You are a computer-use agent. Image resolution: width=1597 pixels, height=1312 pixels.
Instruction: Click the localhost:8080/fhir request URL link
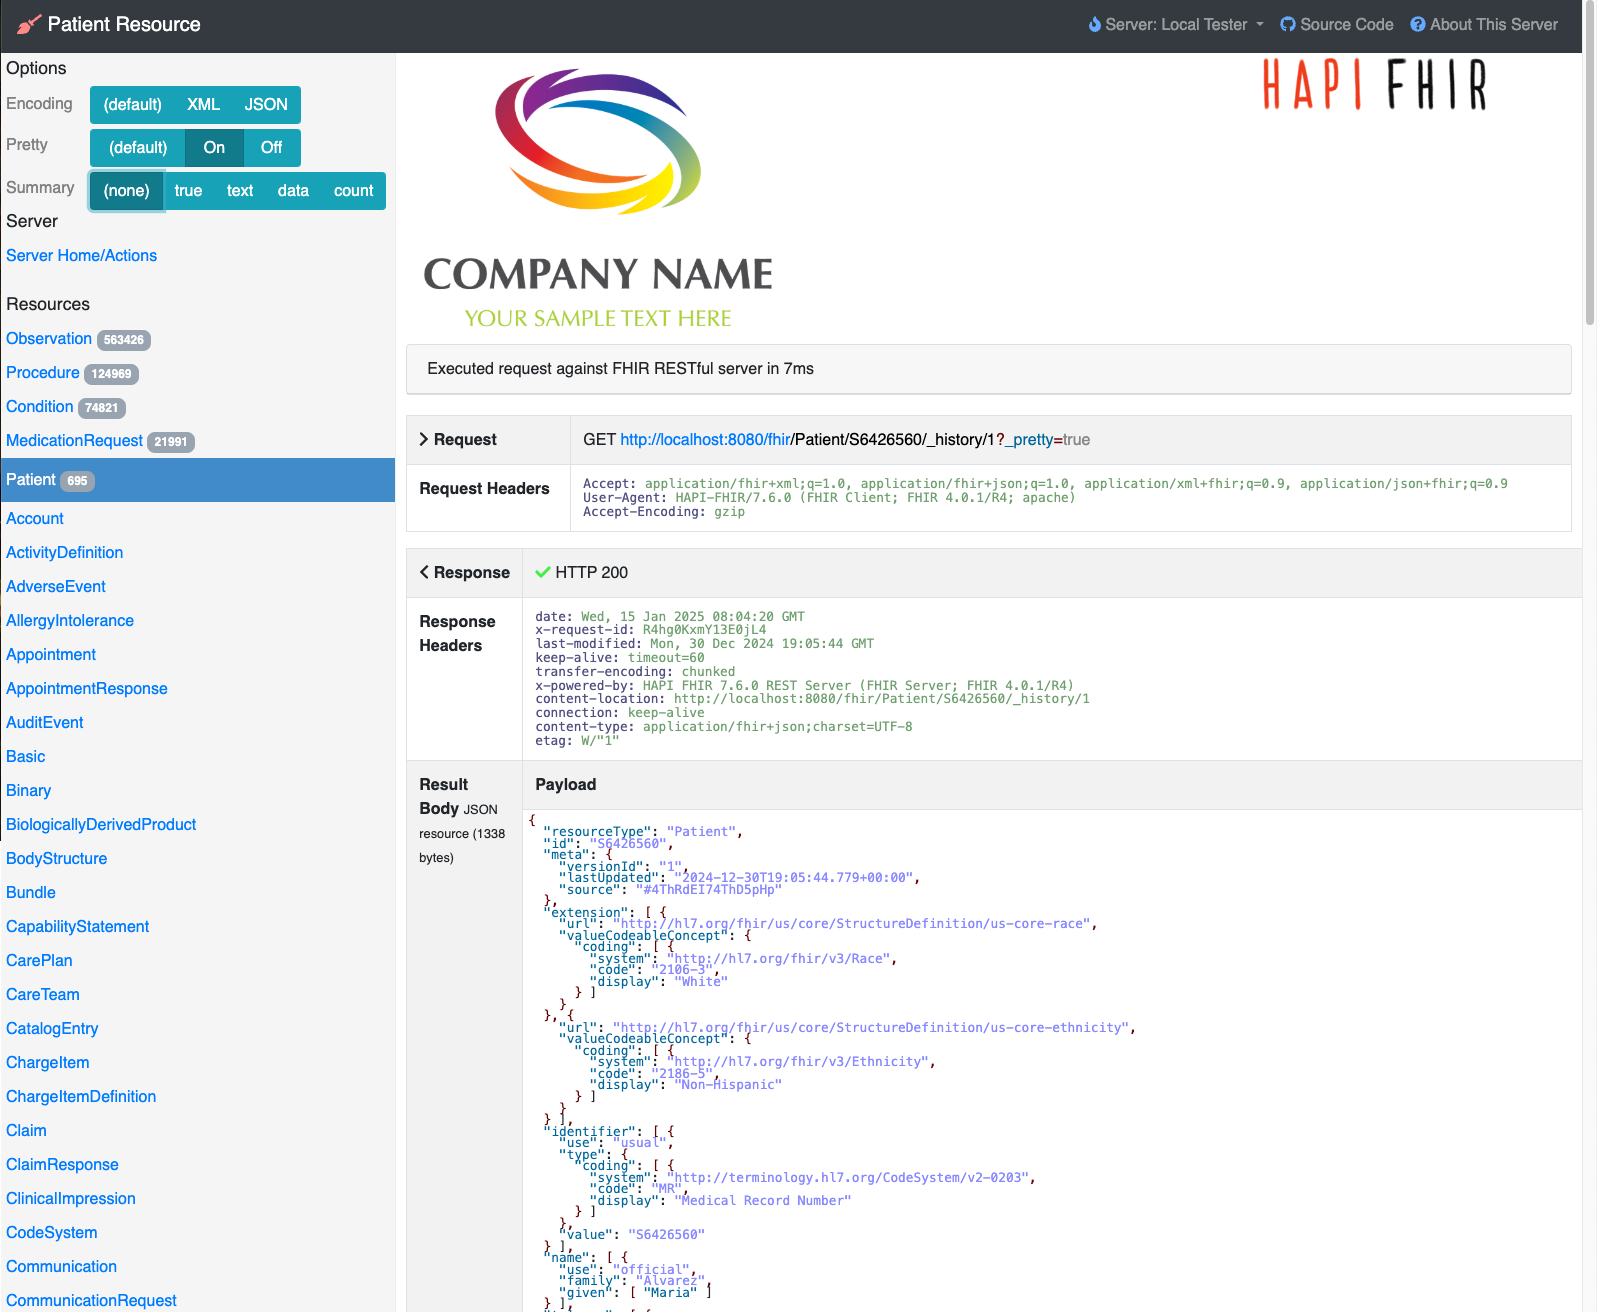click(705, 440)
